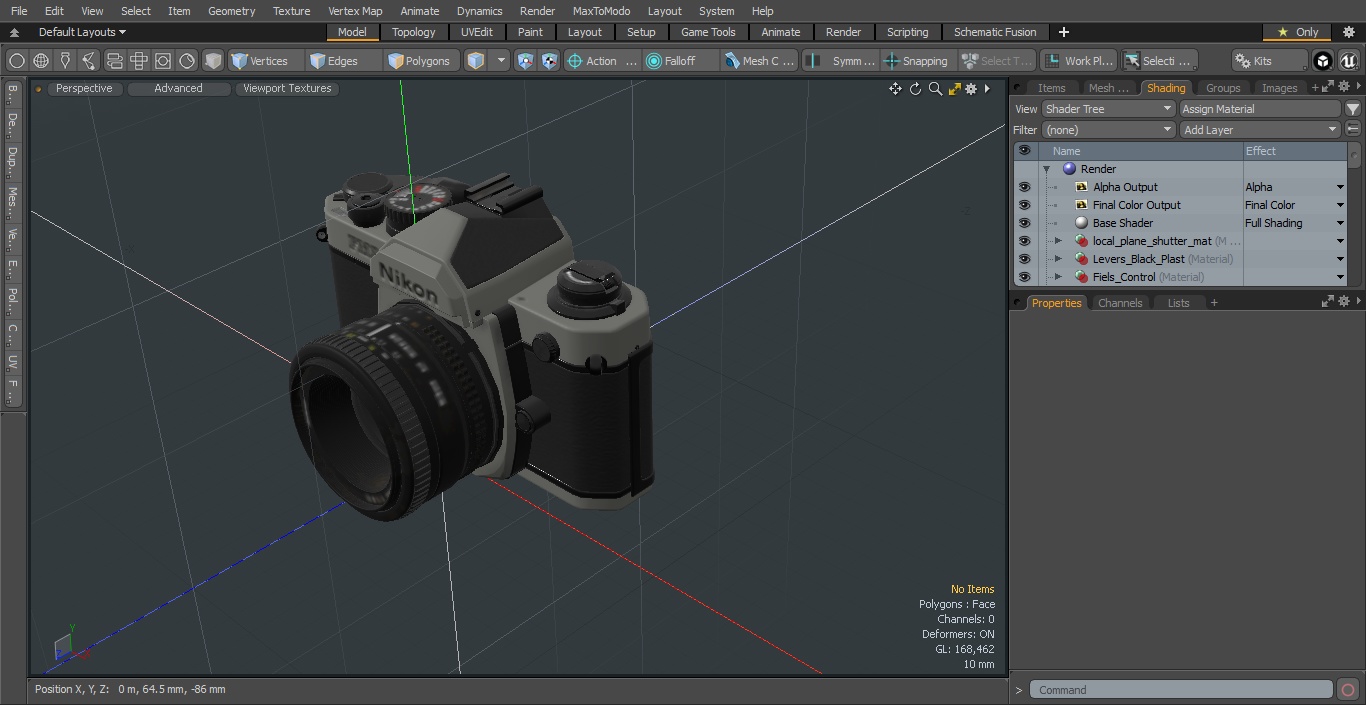Click the Properties panel's gear icon
1366x705 pixels.
pos(1345,302)
